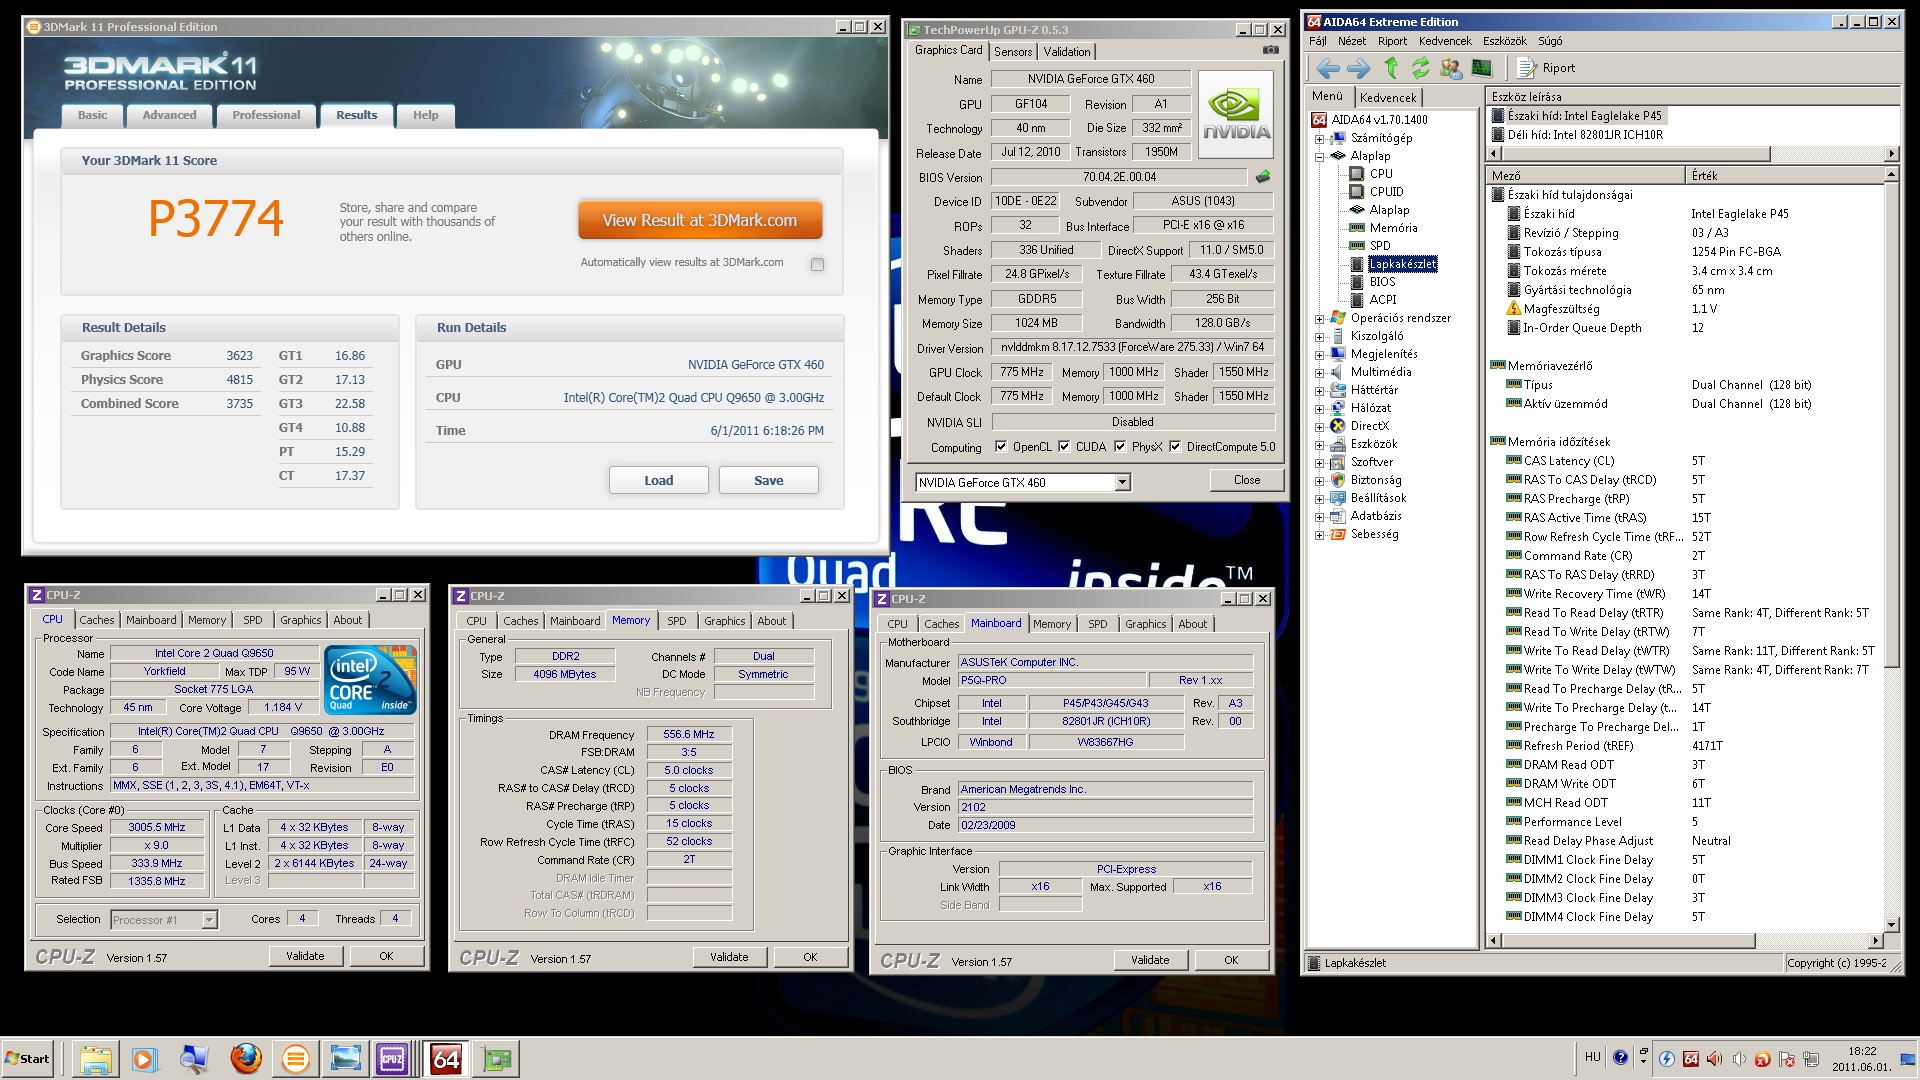The height and width of the screenshot is (1080, 1920).
Task: Click the green up-level arrow in AIDA64
Action: (x=1390, y=68)
